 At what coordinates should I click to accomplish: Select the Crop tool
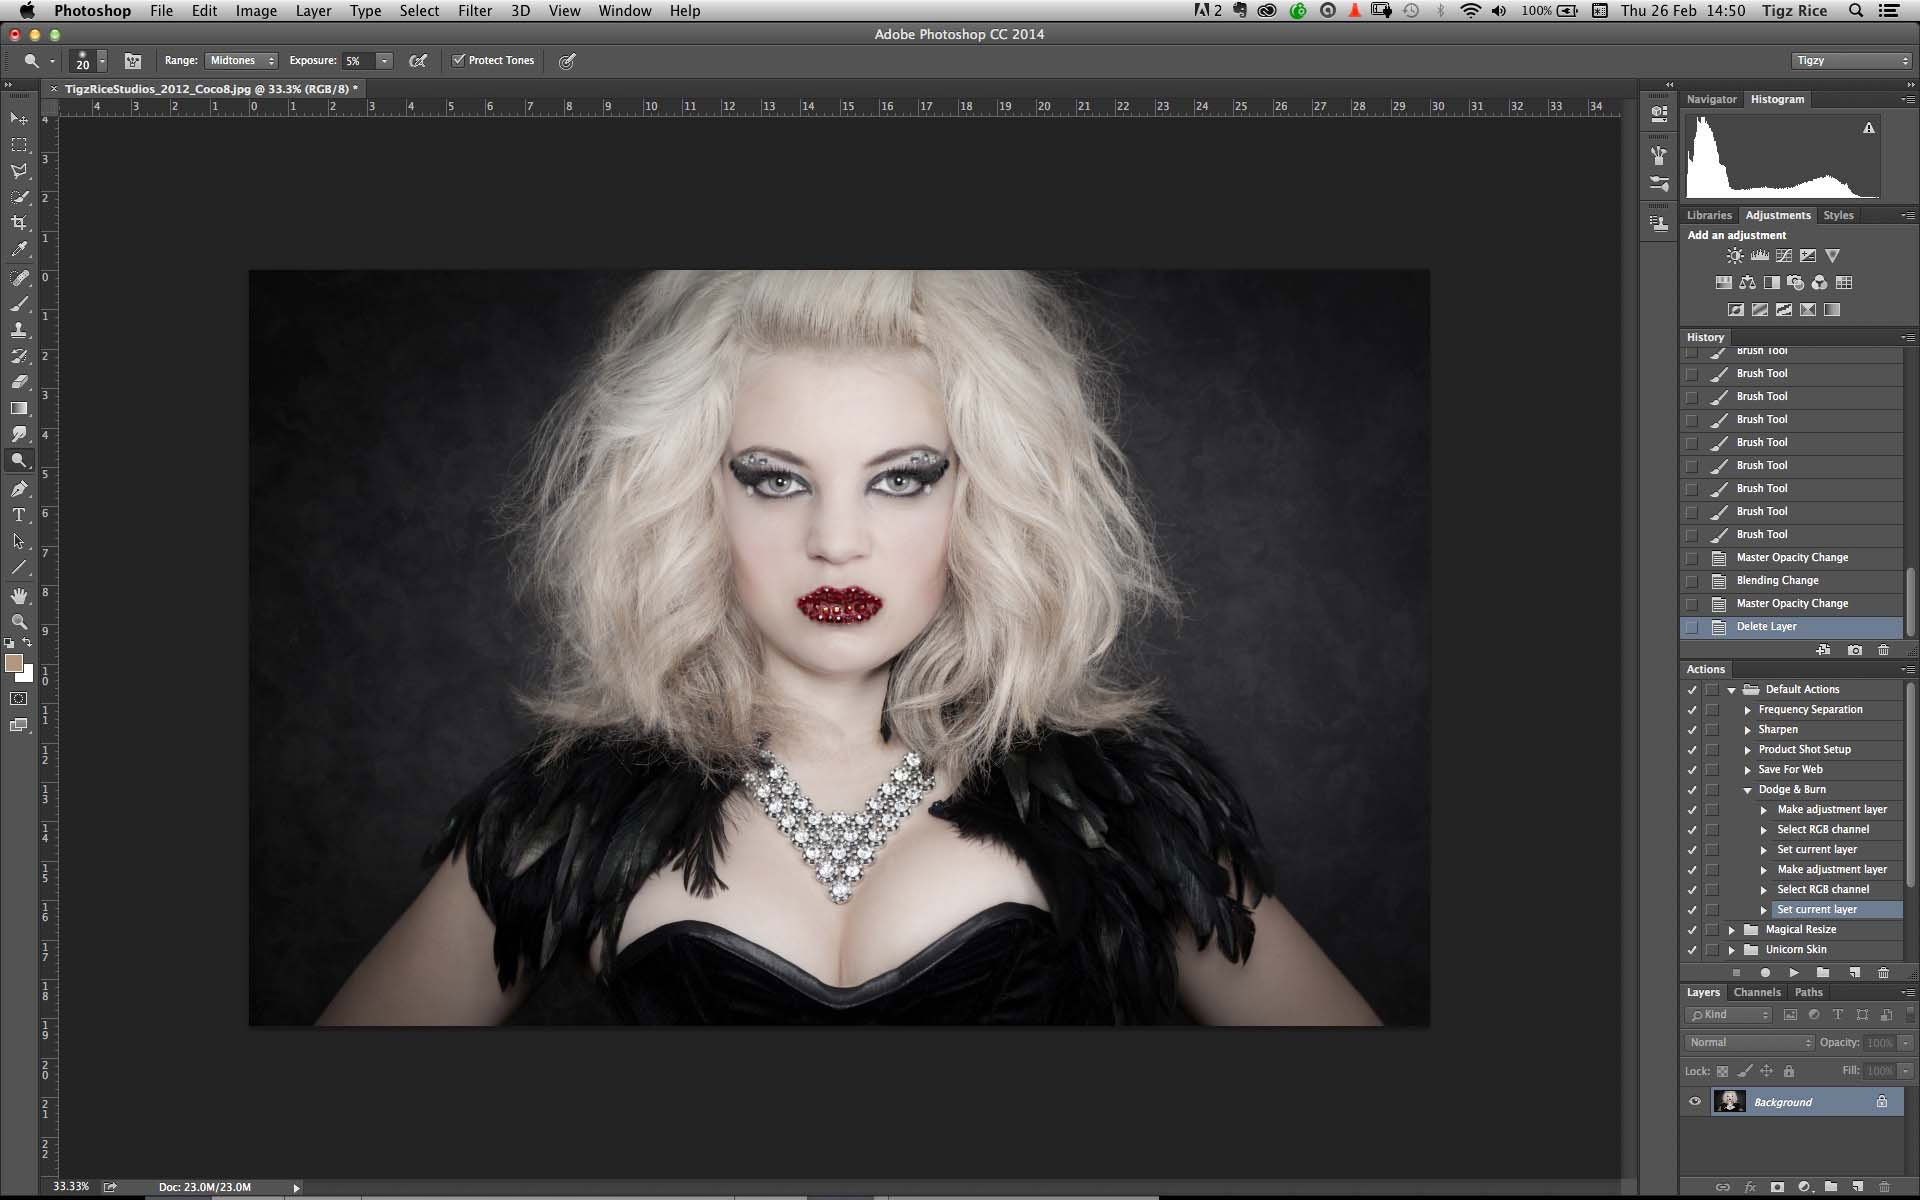pyautogui.click(x=19, y=223)
